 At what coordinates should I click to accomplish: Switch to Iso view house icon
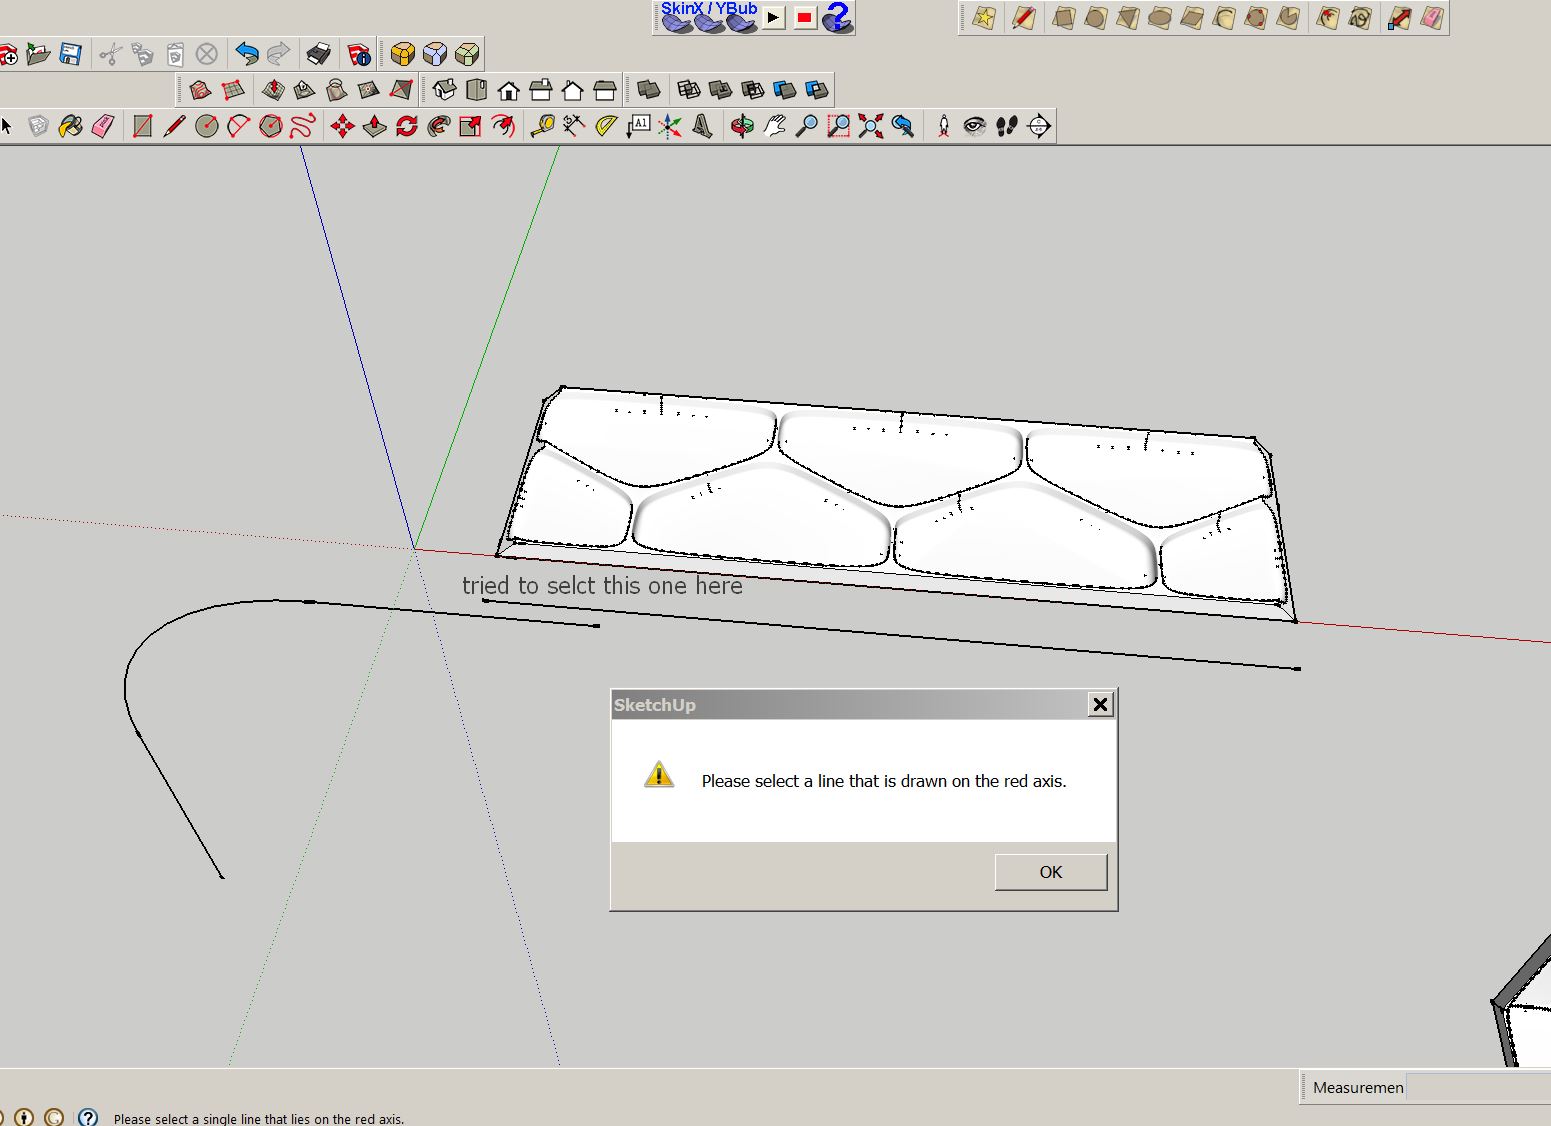pyautogui.click(x=444, y=90)
